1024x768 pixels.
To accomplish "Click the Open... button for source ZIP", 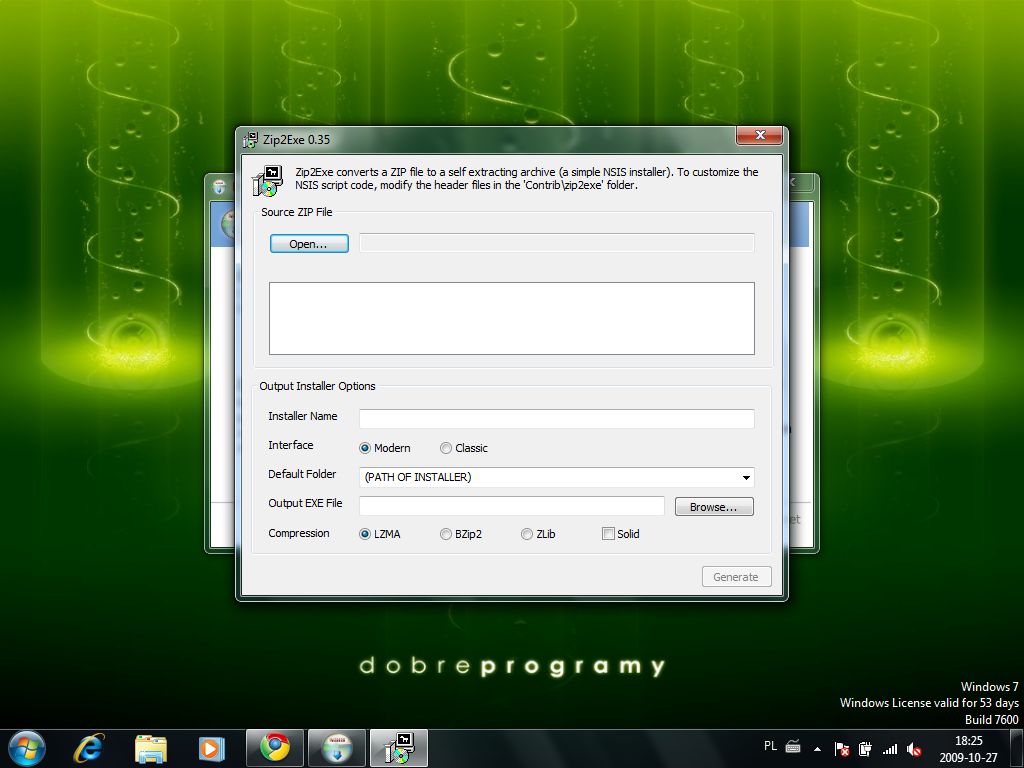I will pos(309,244).
